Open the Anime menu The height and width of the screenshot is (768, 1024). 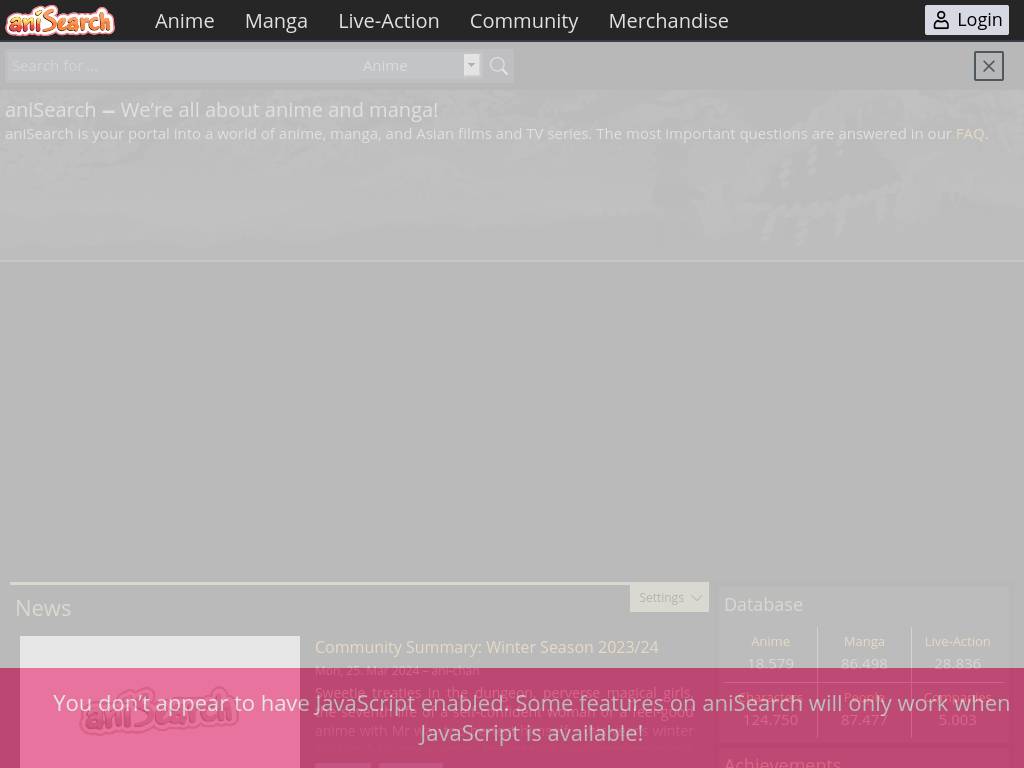pos(184,20)
